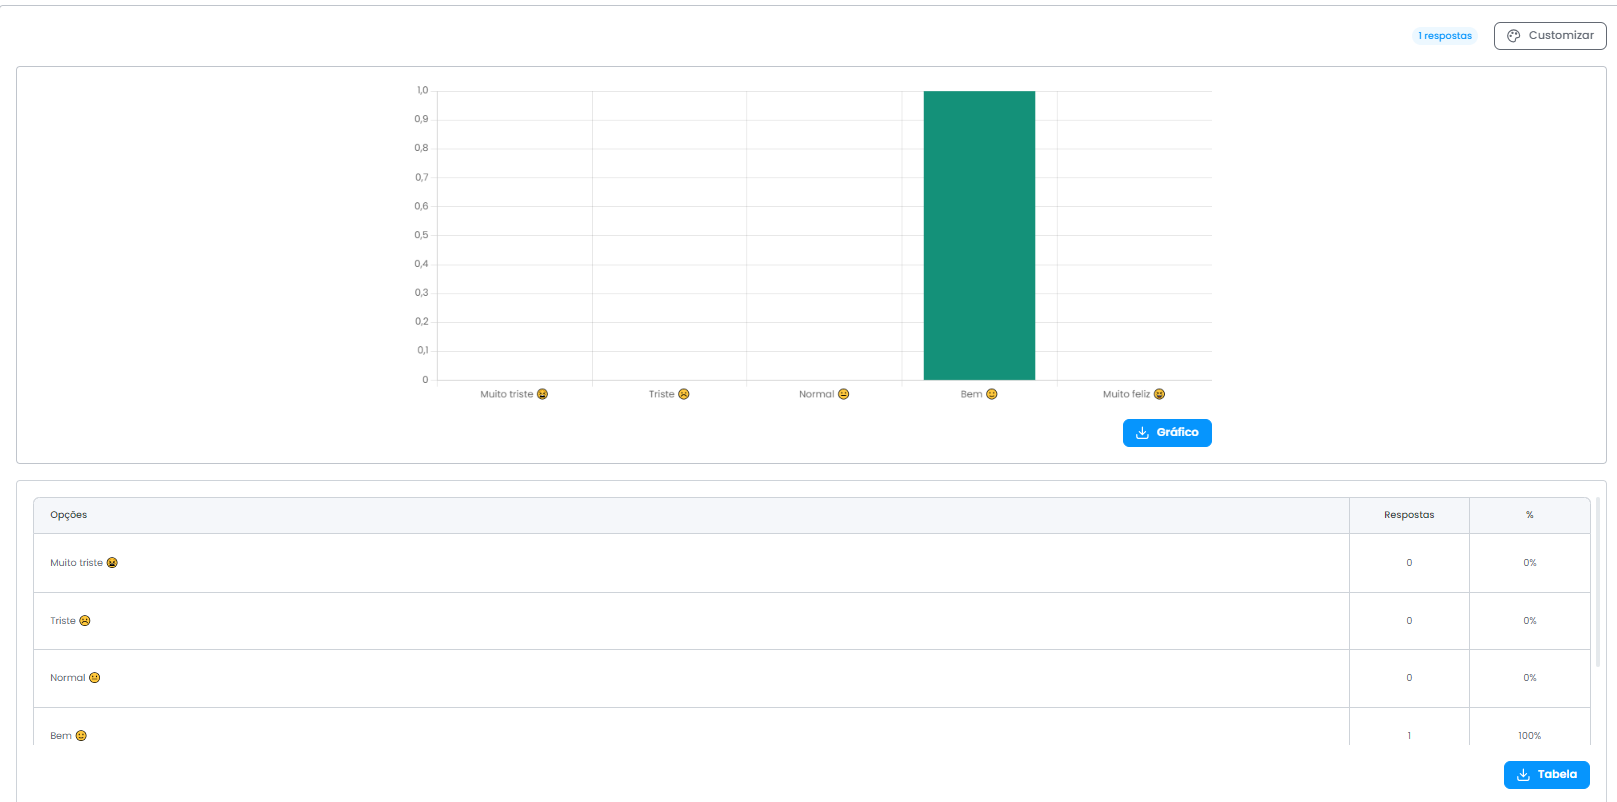Click the palette icon in Customizar
Screen dimensions: 1617x802
(1514, 36)
